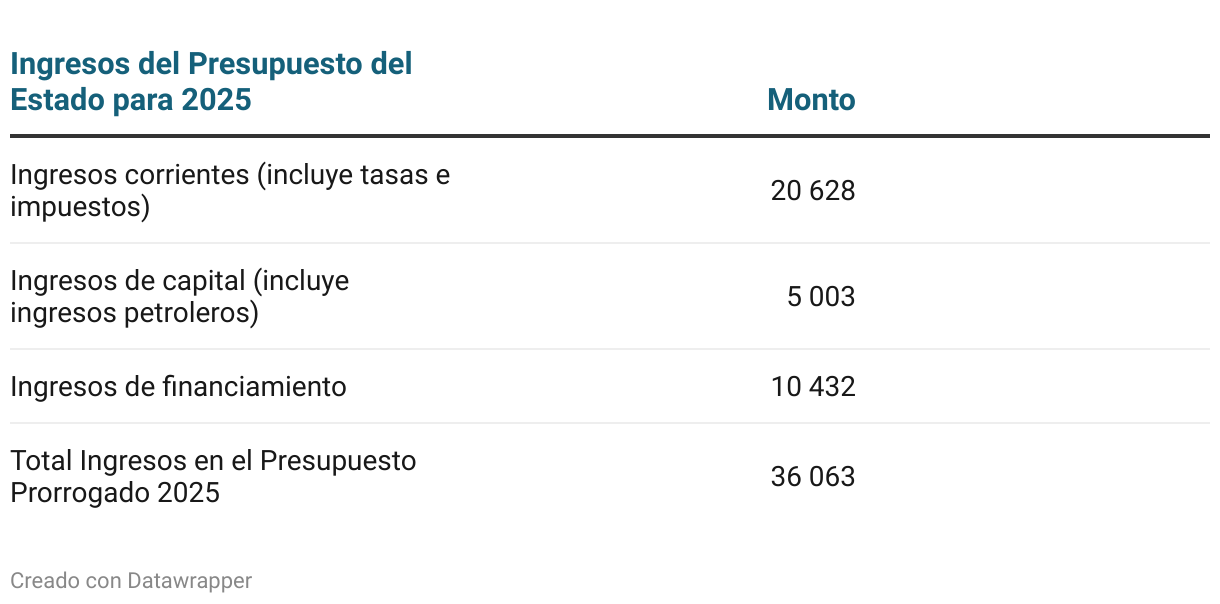Click the amount 20 628

coord(813,190)
